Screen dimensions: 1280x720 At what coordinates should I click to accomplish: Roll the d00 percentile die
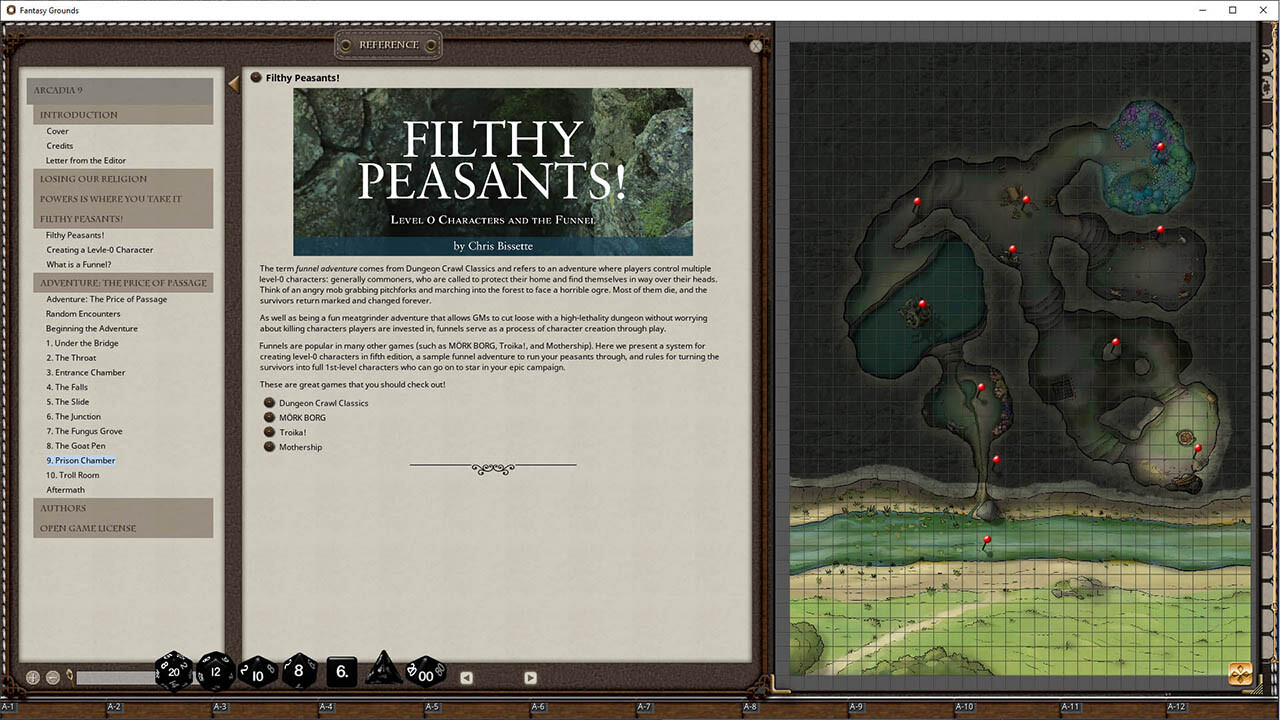point(425,673)
